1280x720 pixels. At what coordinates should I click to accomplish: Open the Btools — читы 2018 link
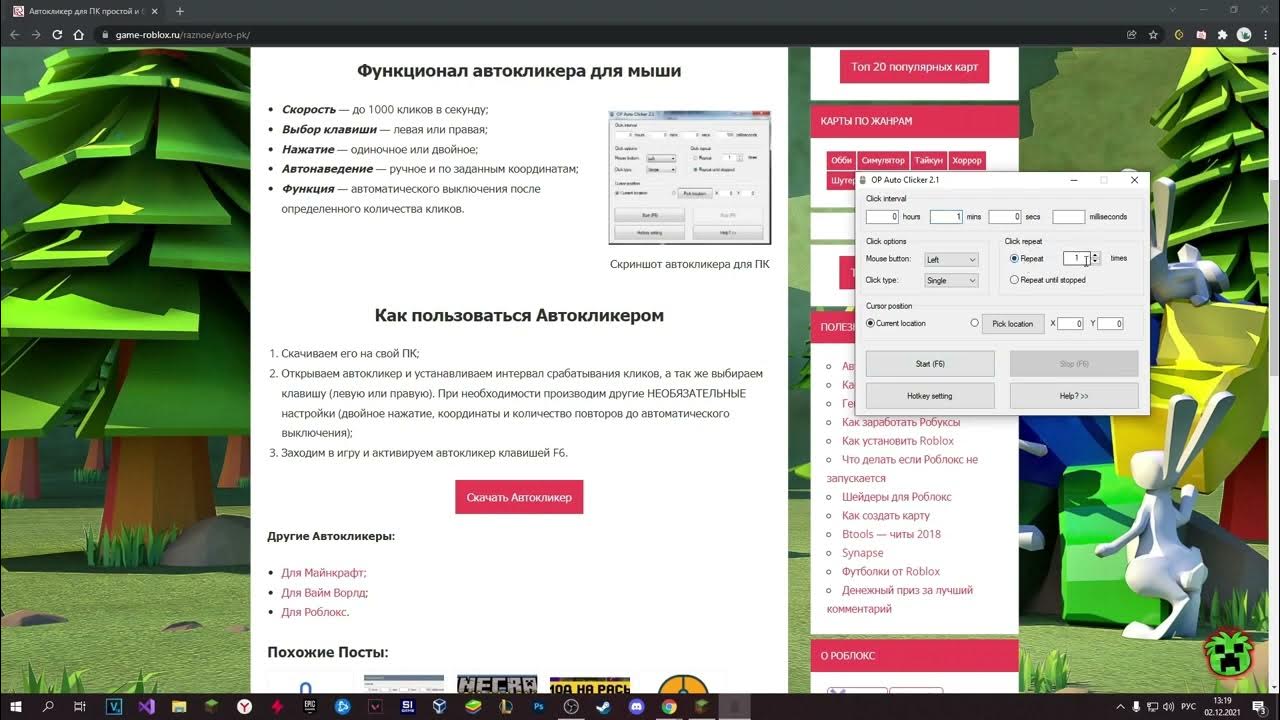click(x=891, y=534)
